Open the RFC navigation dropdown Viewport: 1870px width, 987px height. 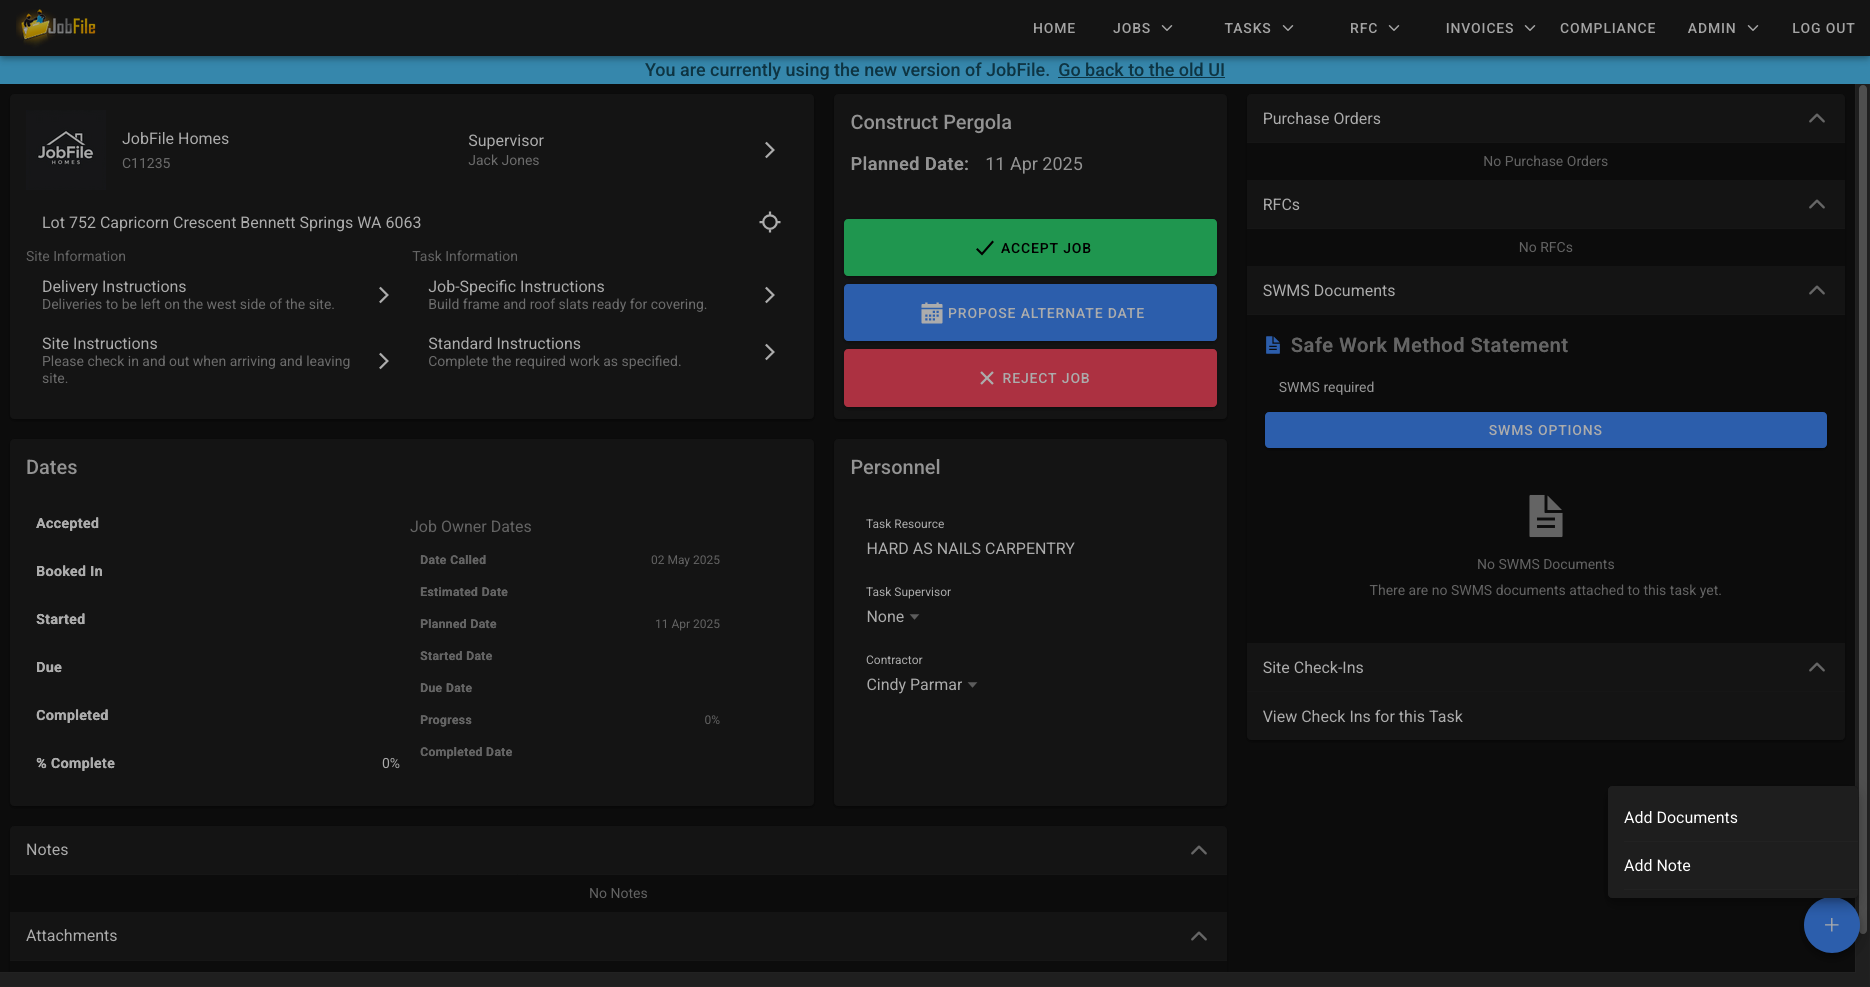[1375, 28]
